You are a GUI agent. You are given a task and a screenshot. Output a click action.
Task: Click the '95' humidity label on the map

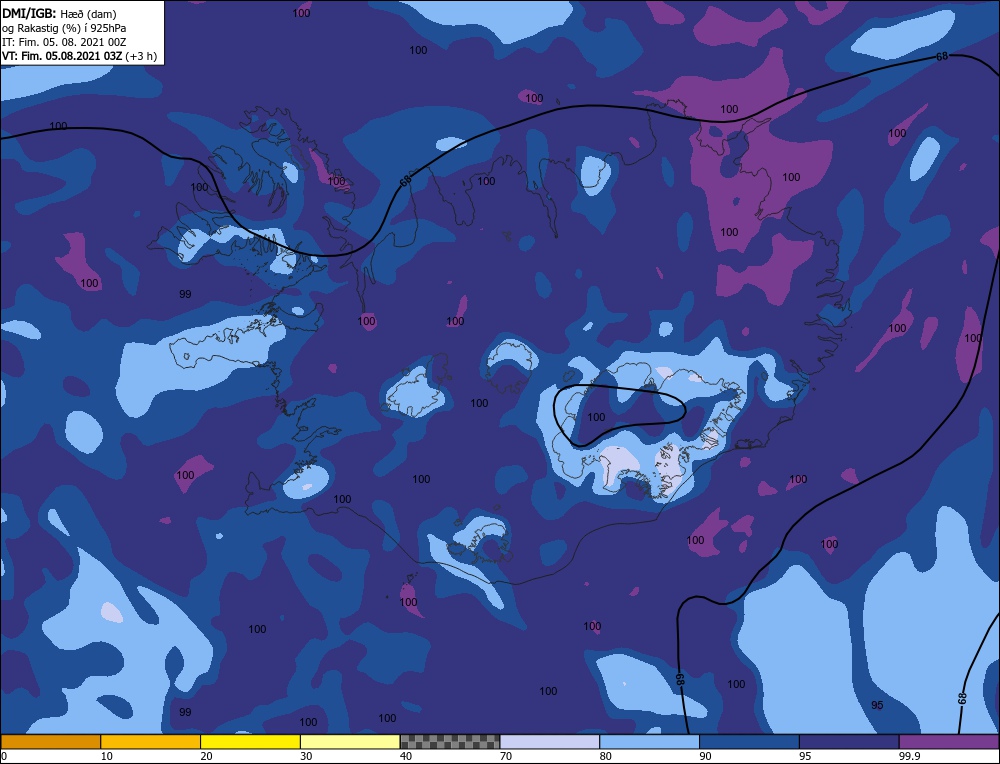[877, 705]
